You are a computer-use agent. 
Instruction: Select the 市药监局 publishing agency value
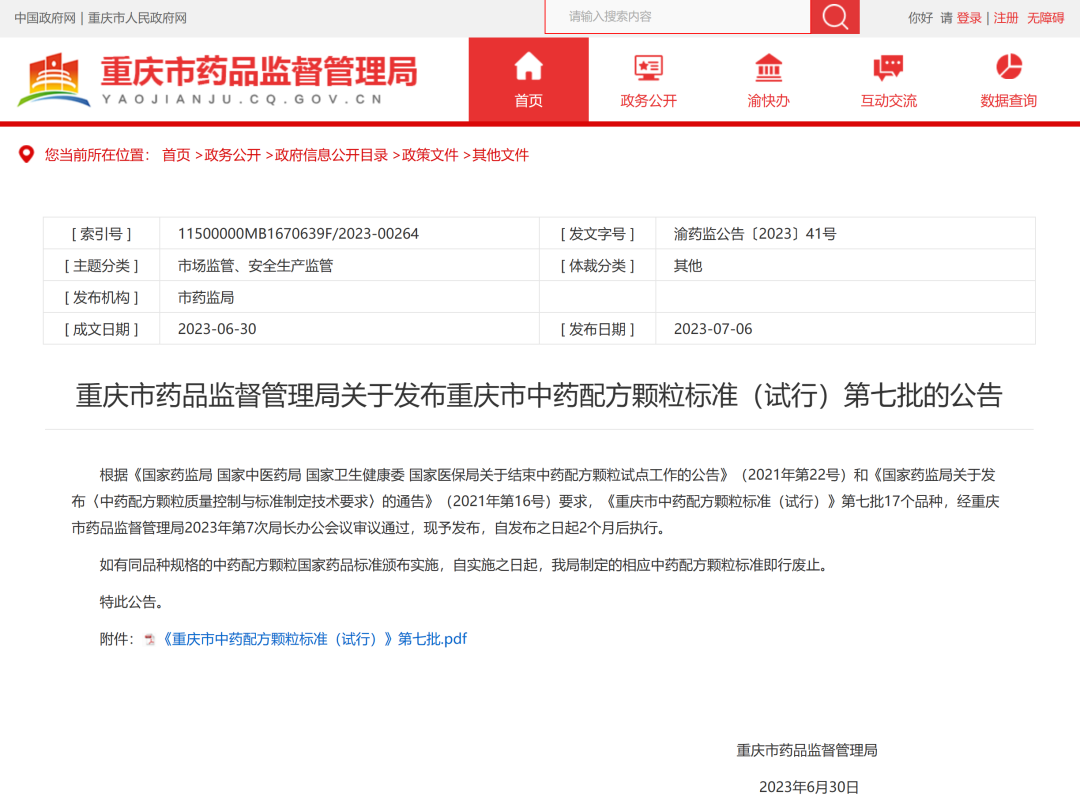tap(206, 297)
